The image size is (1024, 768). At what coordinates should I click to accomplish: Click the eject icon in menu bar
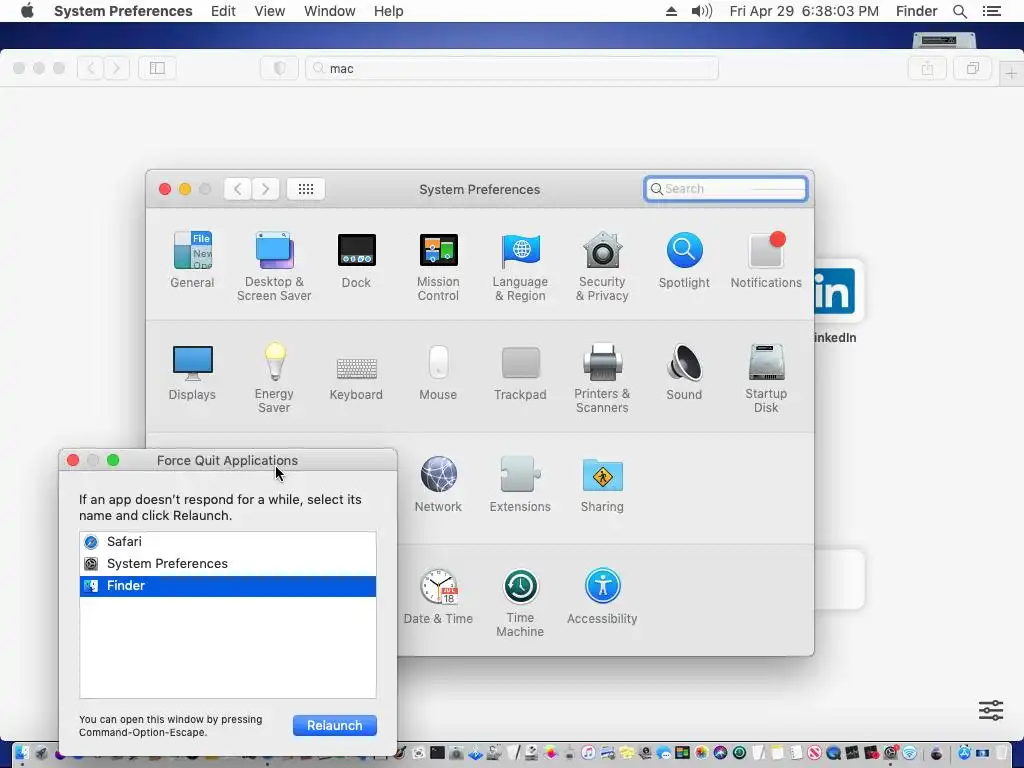point(671,11)
